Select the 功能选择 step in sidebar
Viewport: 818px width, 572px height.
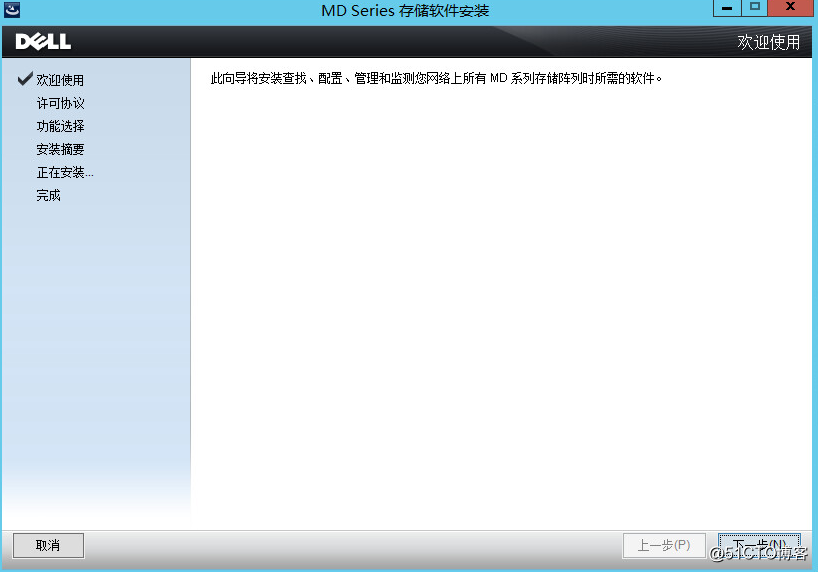pos(61,126)
